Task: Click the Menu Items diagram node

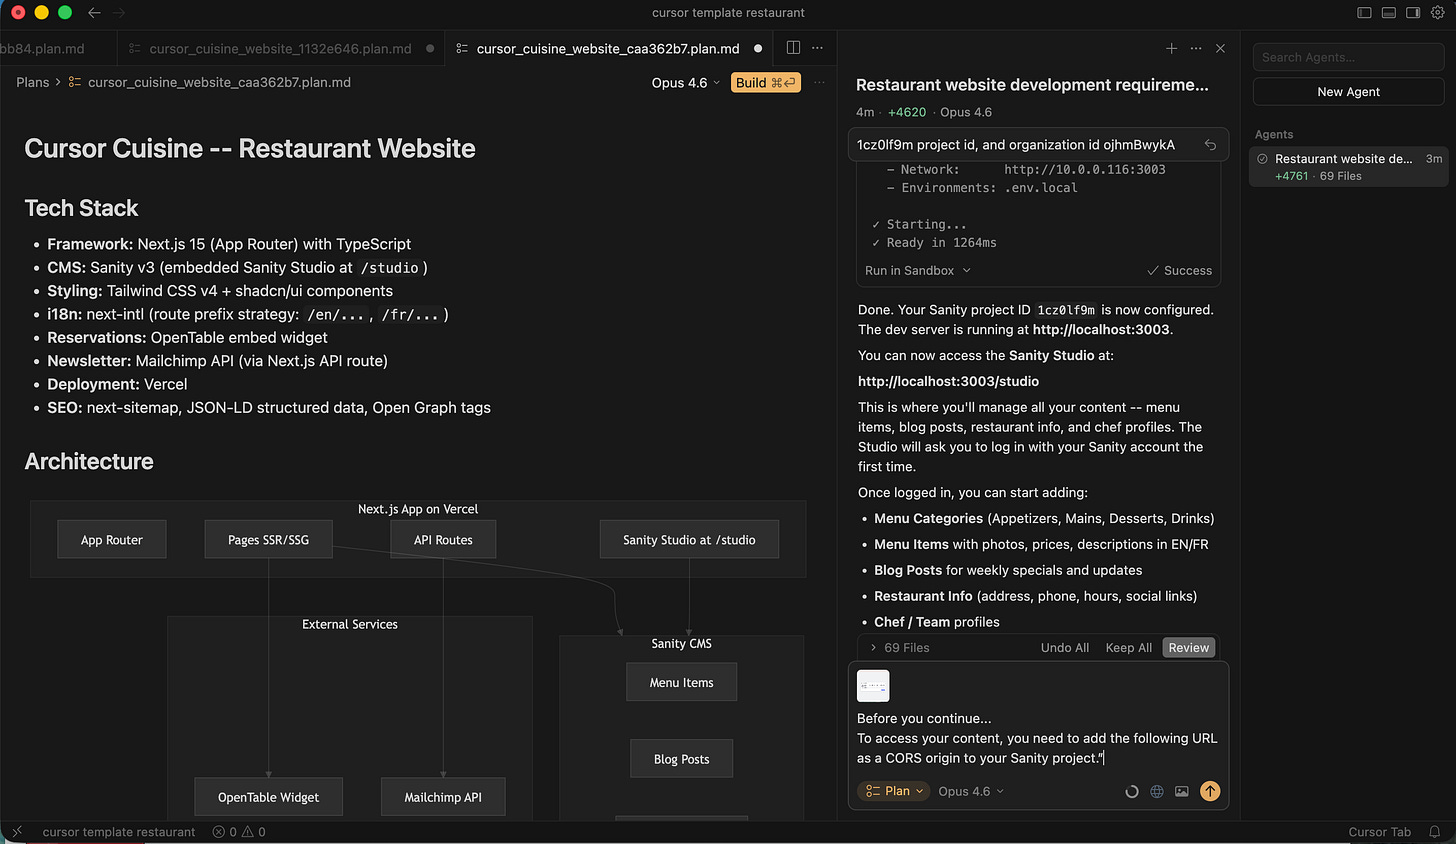Action: pyautogui.click(x=682, y=682)
